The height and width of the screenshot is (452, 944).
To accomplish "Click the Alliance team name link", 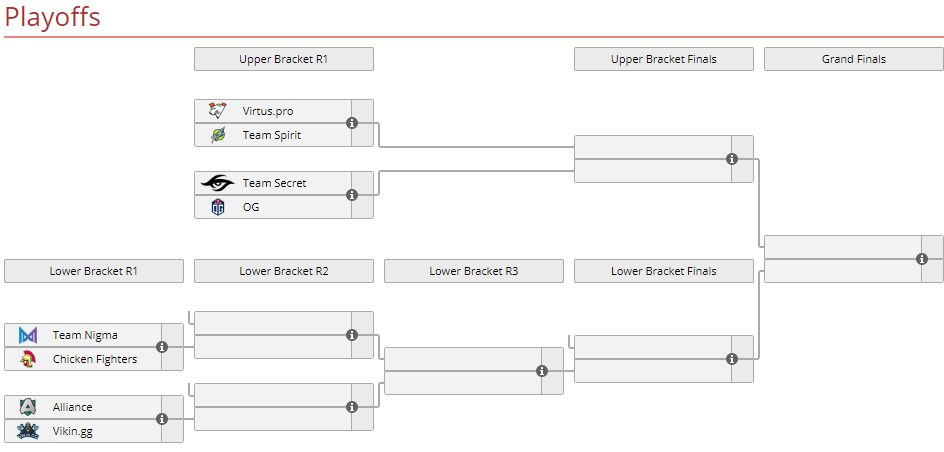I will [x=72, y=407].
